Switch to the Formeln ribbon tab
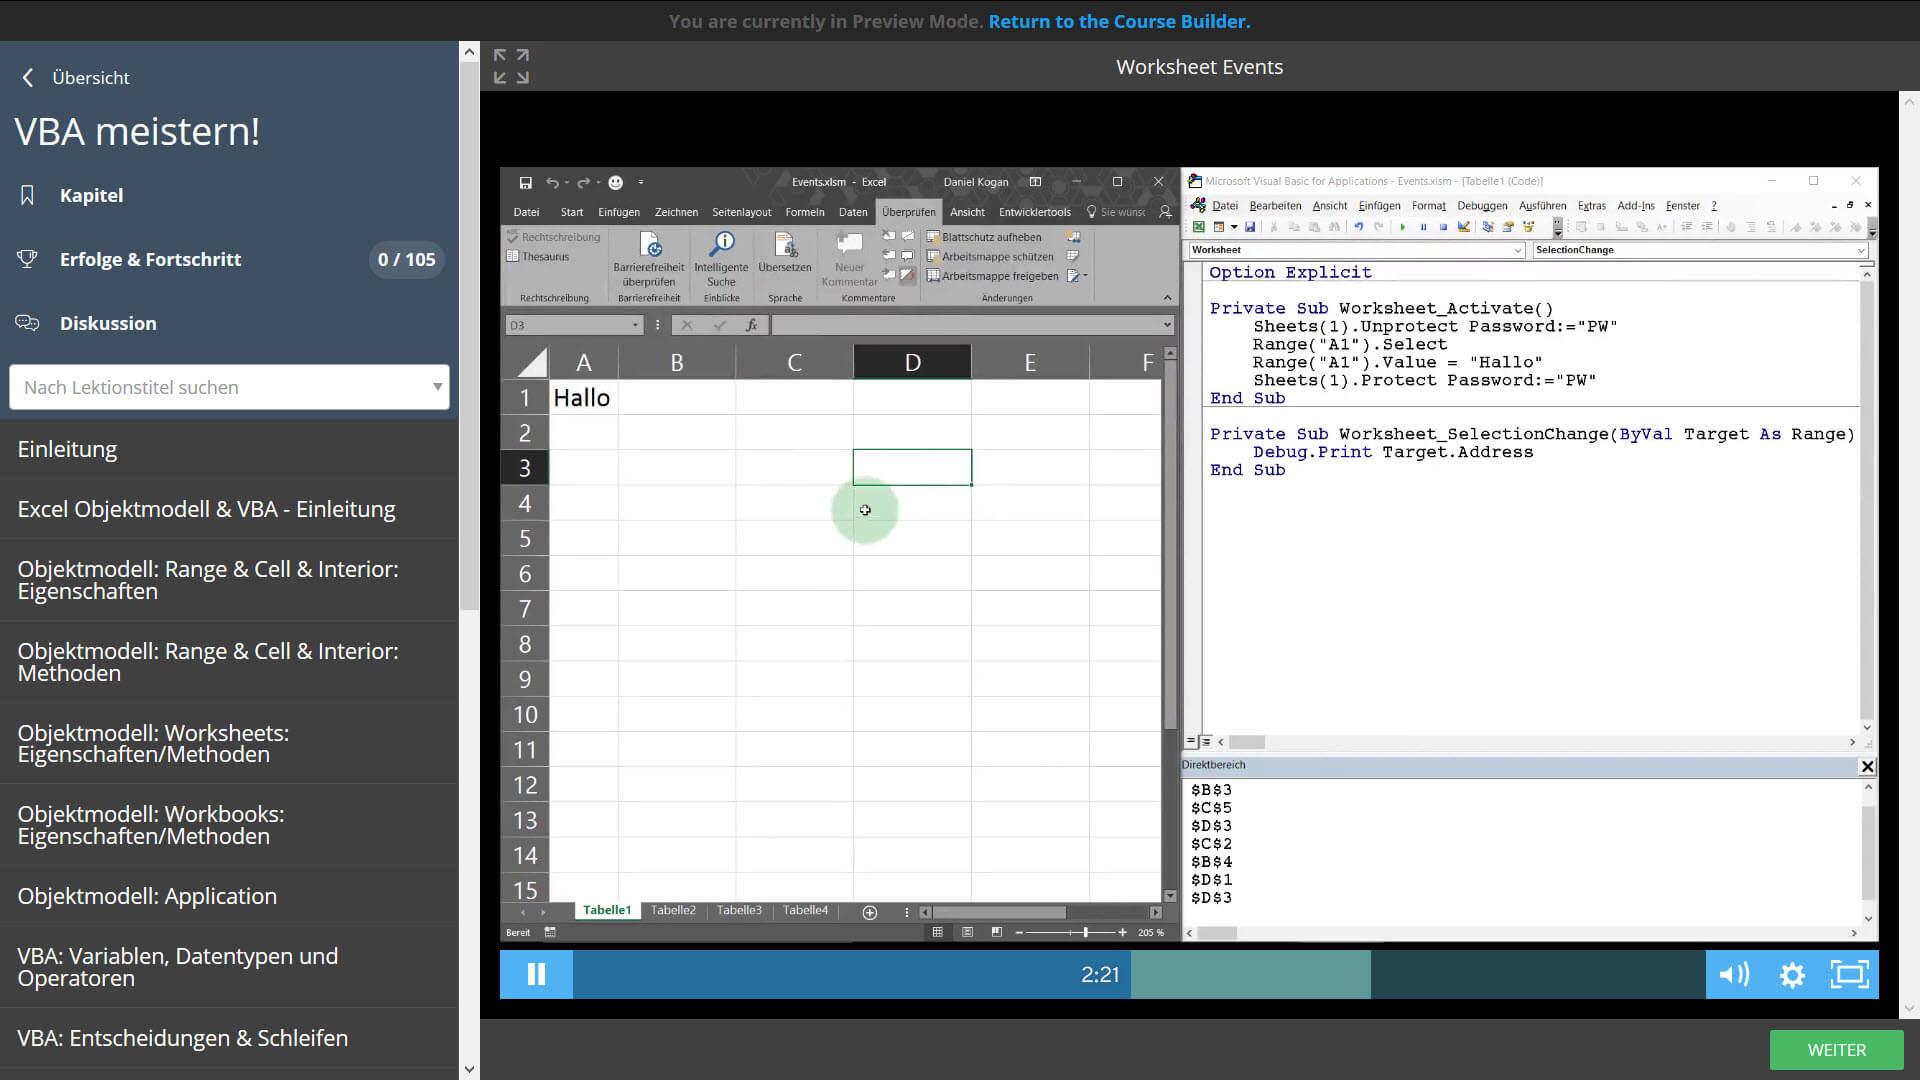 pos(805,212)
